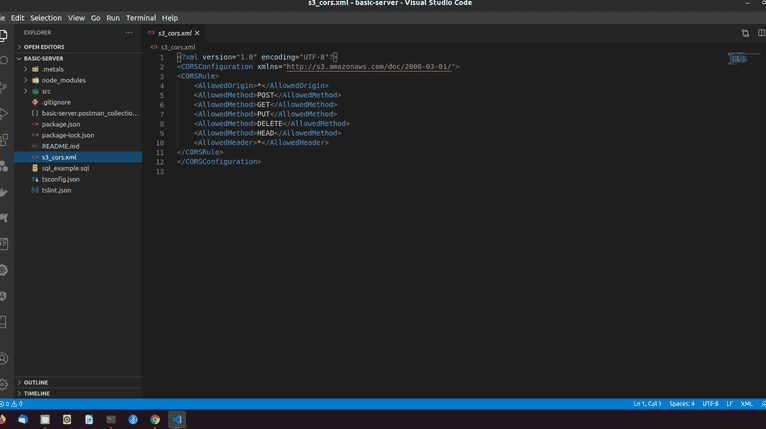Click the Ln 1, Col 1 status item
Image resolution: width=766 pixels, height=429 pixels.
pos(647,404)
